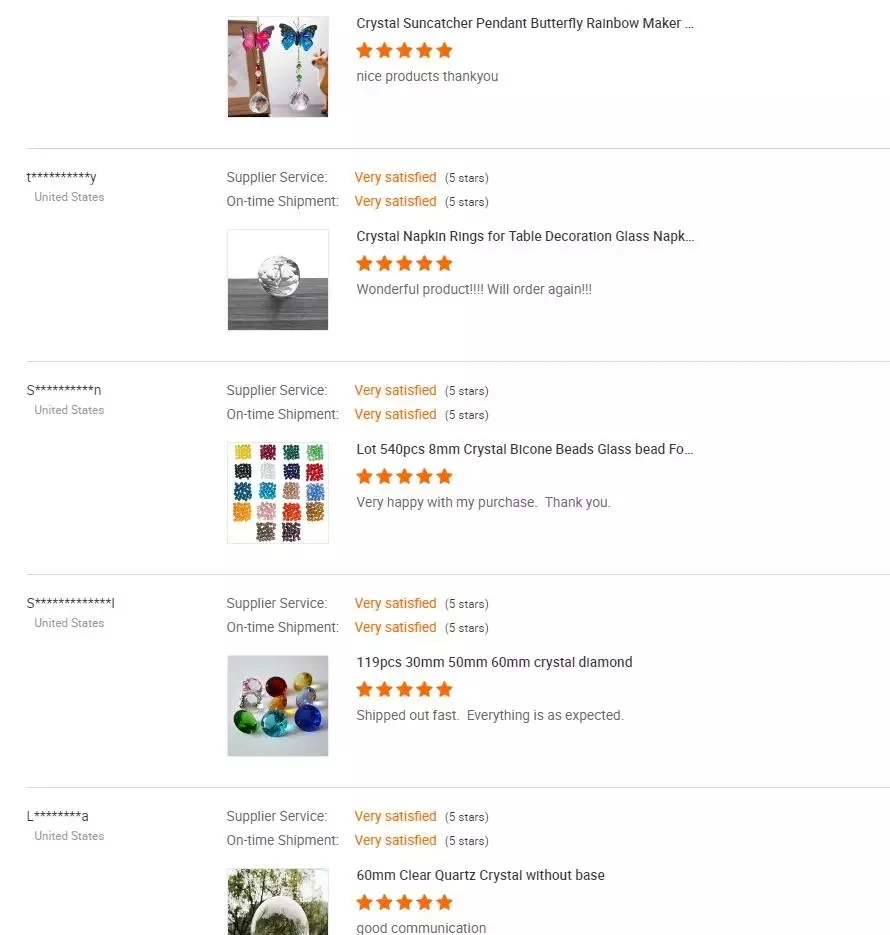890x935 pixels.
Task: Click the colored crystal diamonds thumbnail
Action: 277,705
